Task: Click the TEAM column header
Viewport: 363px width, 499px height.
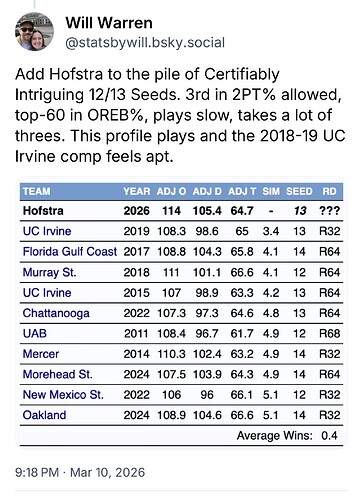Action: [37, 191]
